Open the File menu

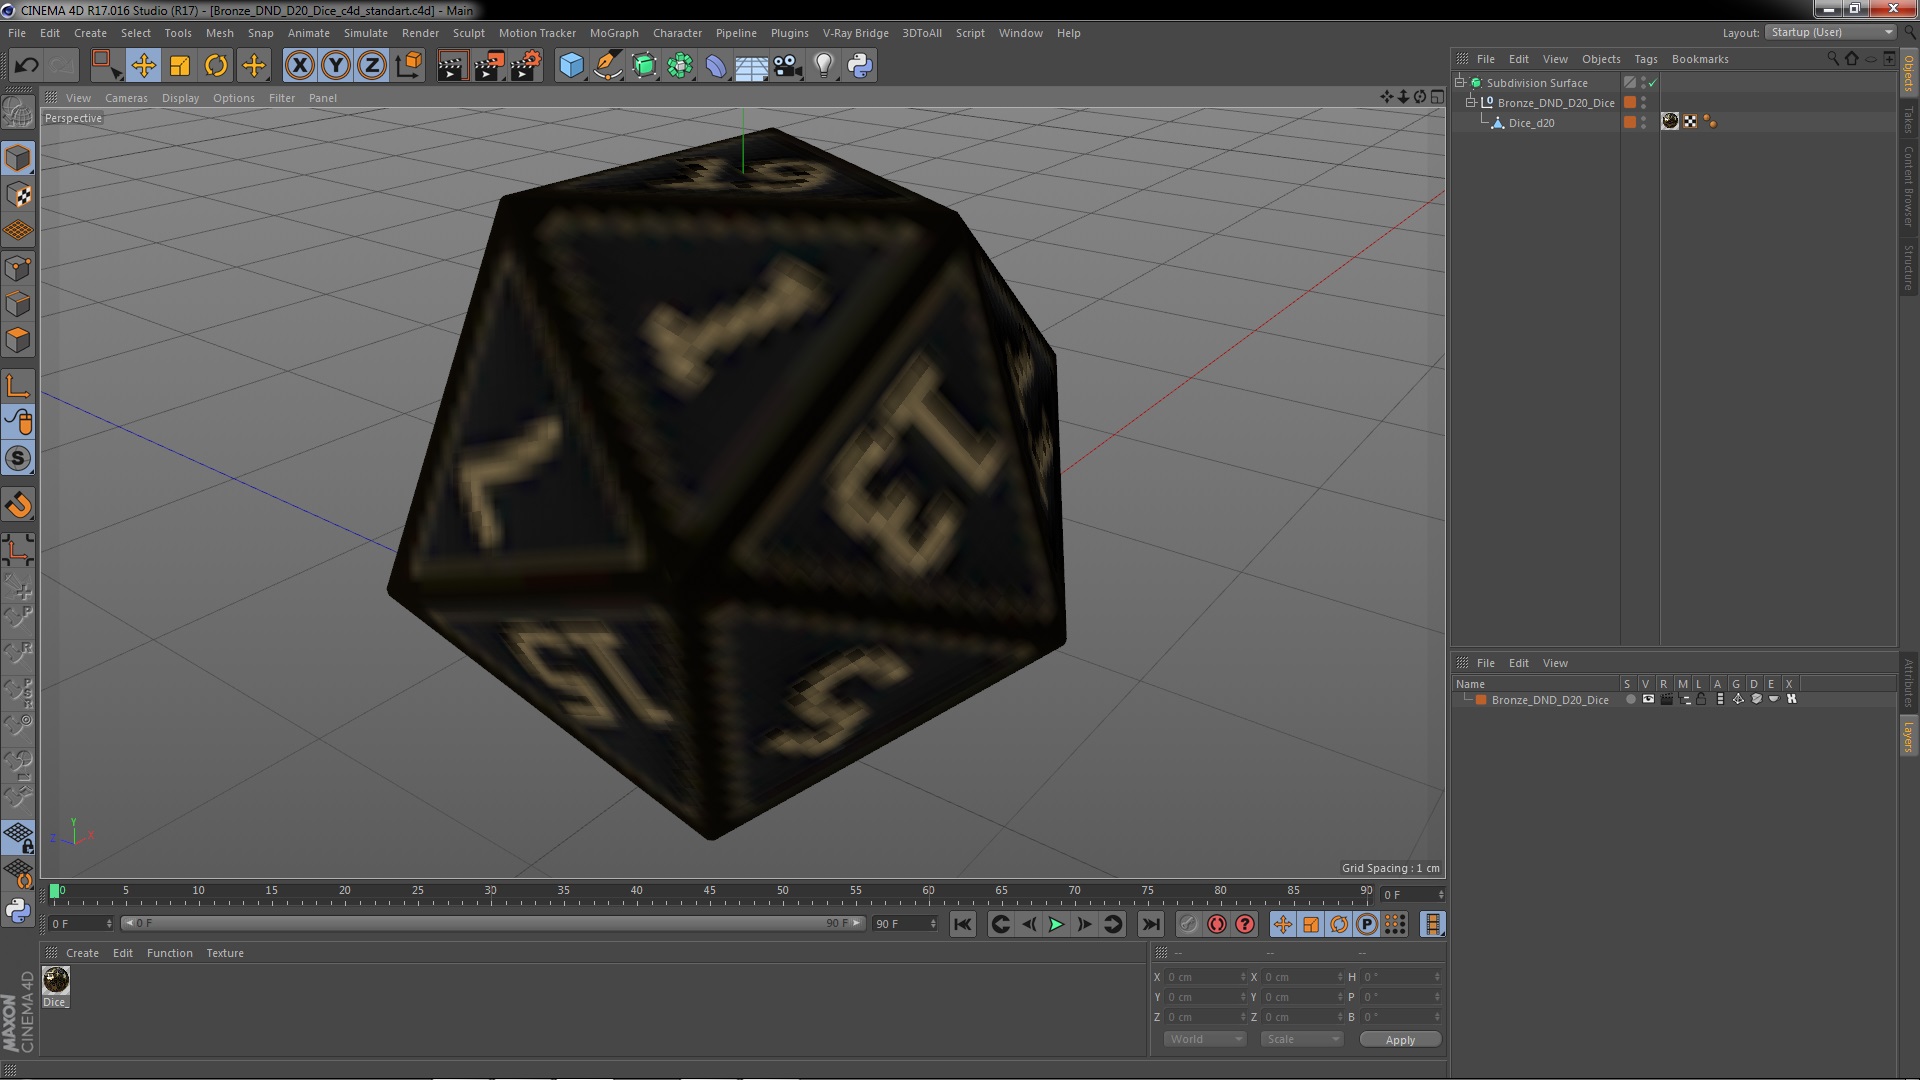17,33
